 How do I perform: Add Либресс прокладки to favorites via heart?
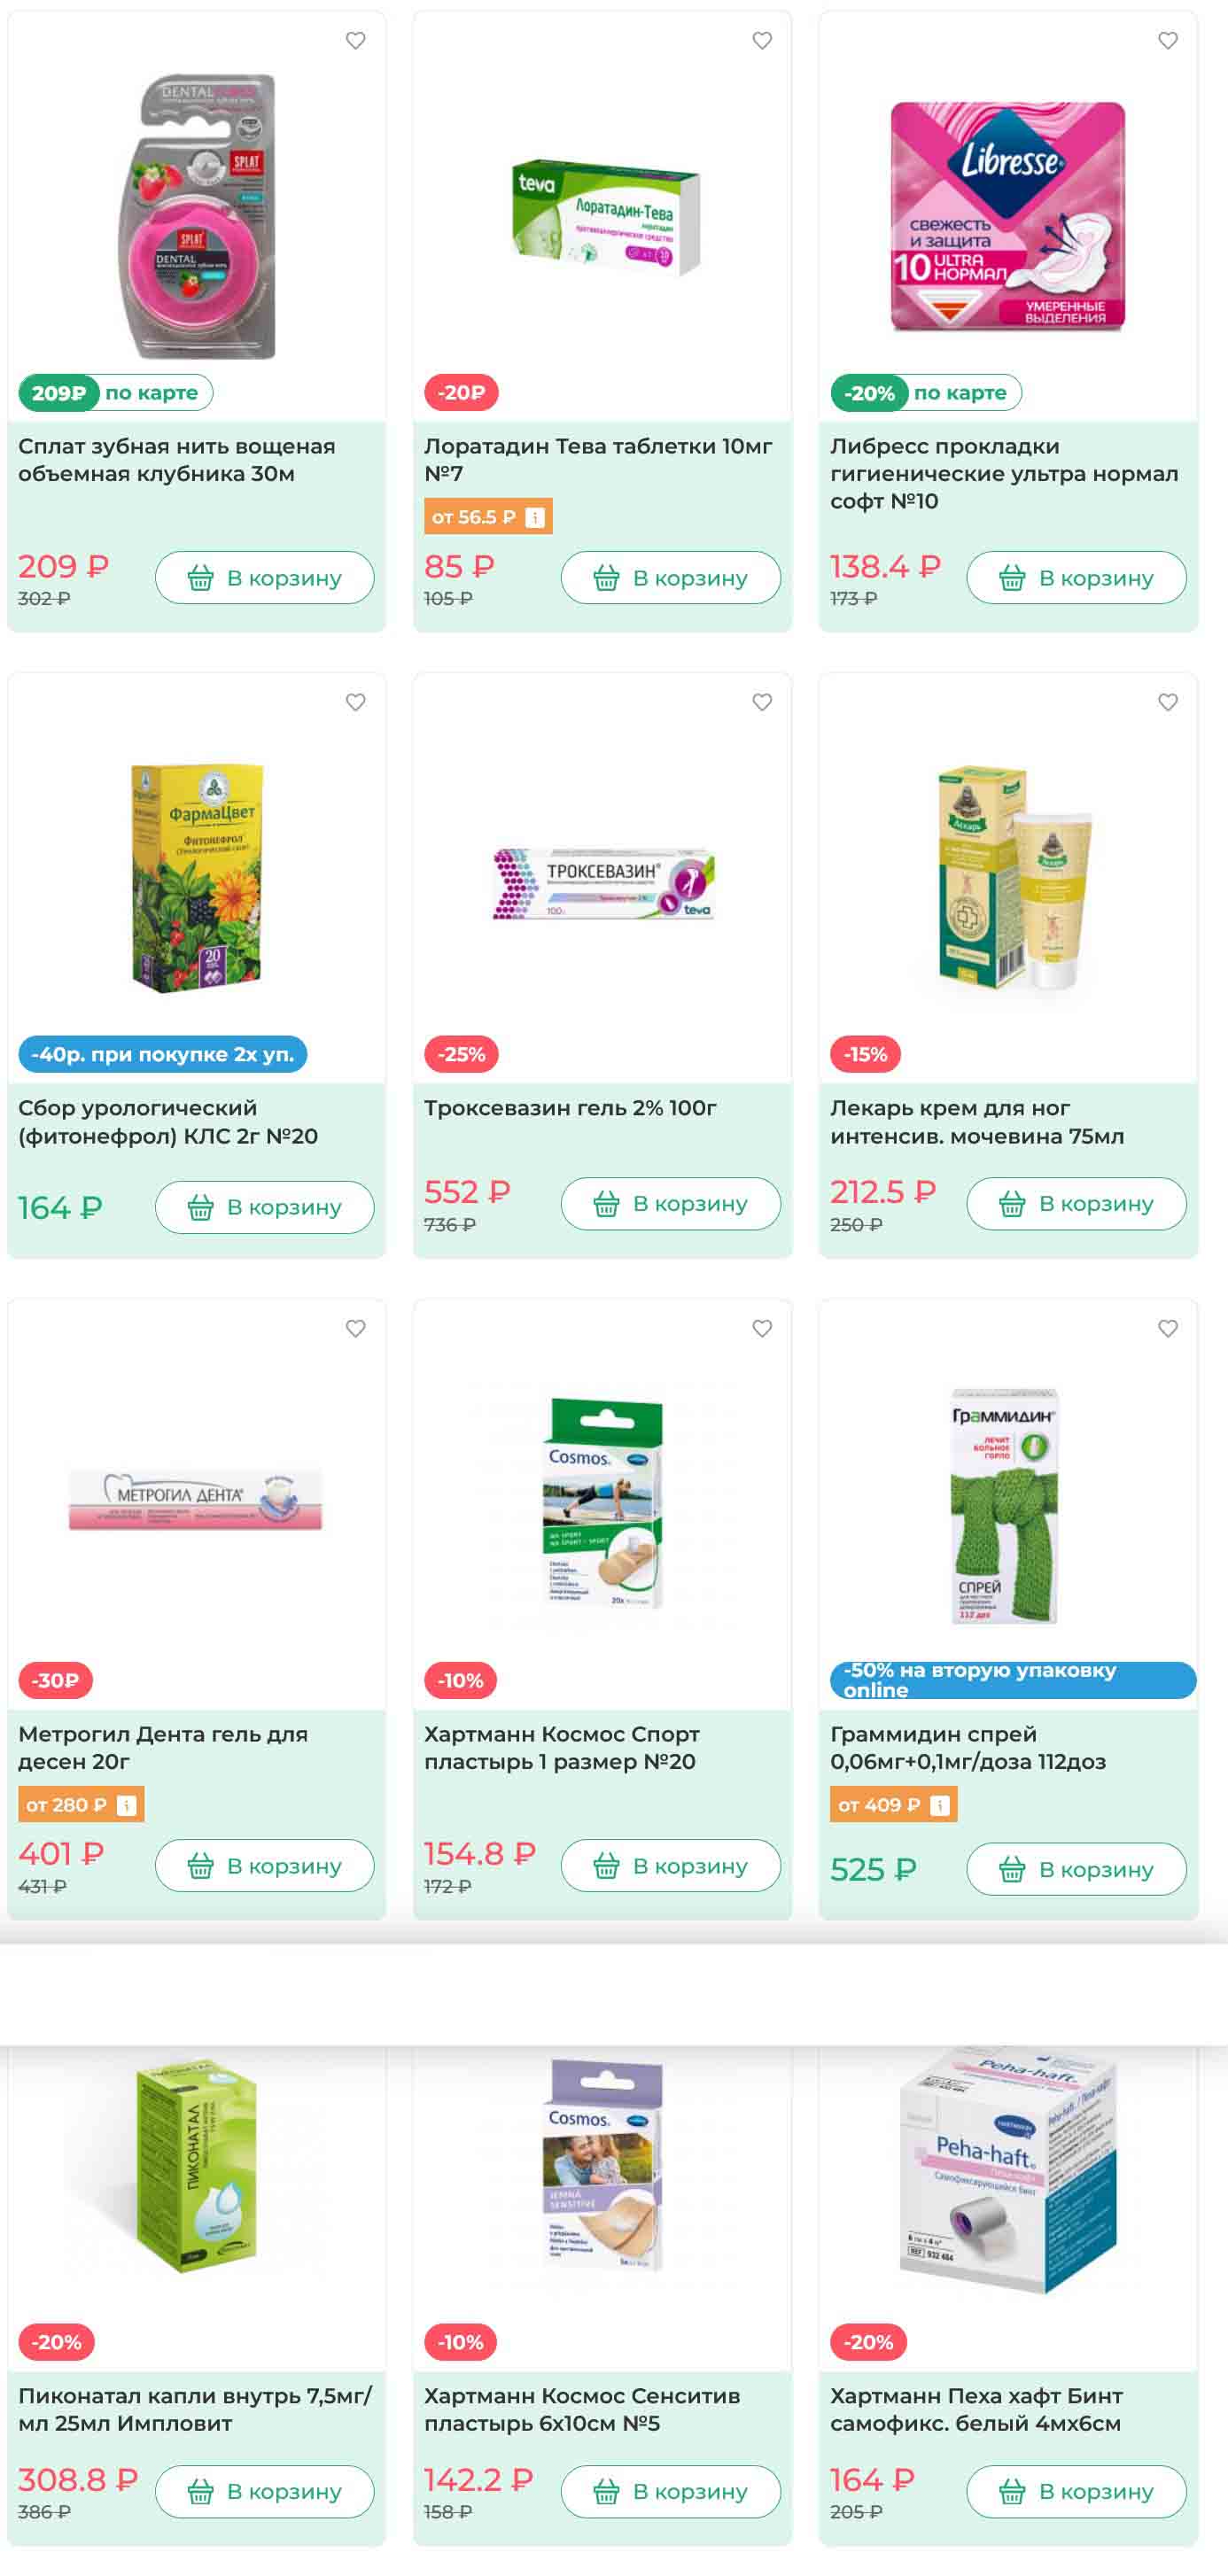1168,41
